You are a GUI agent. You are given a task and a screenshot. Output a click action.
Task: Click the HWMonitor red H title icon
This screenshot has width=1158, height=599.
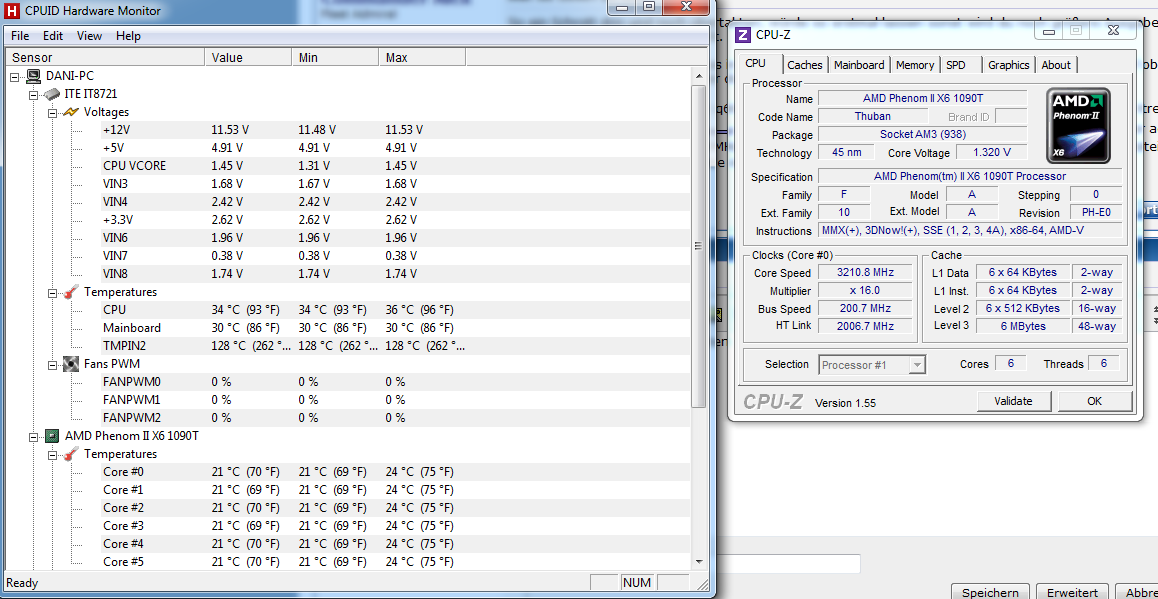pyautogui.click(x=11, y=11)
